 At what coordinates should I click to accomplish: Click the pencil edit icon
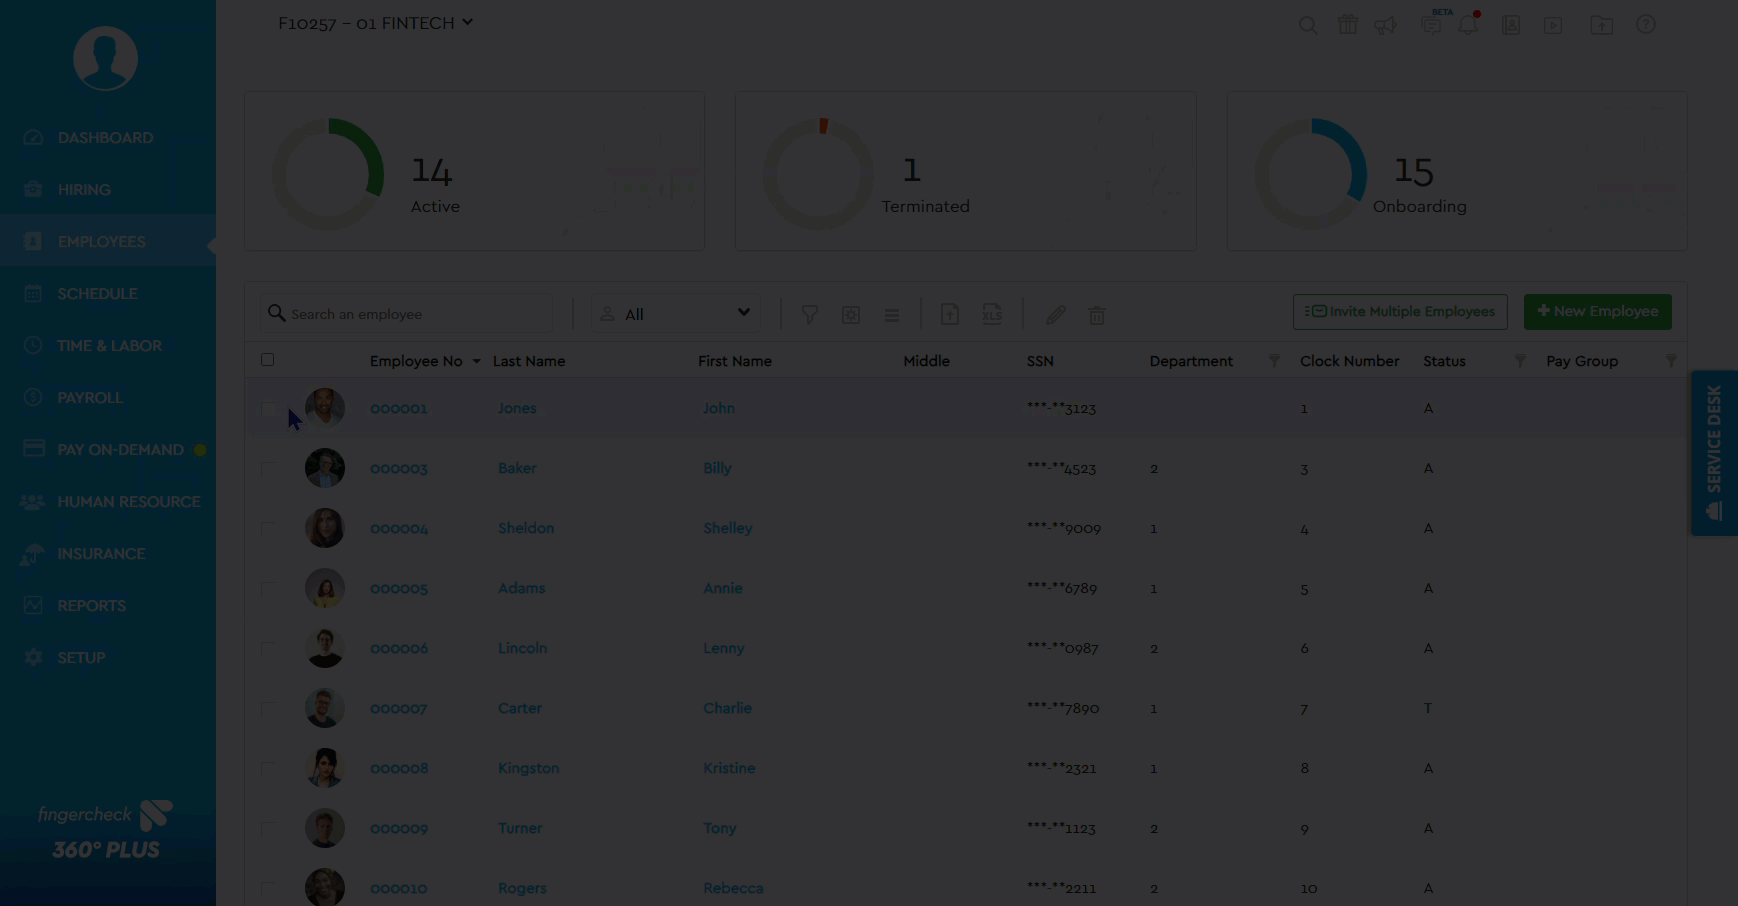[1055, 315]
